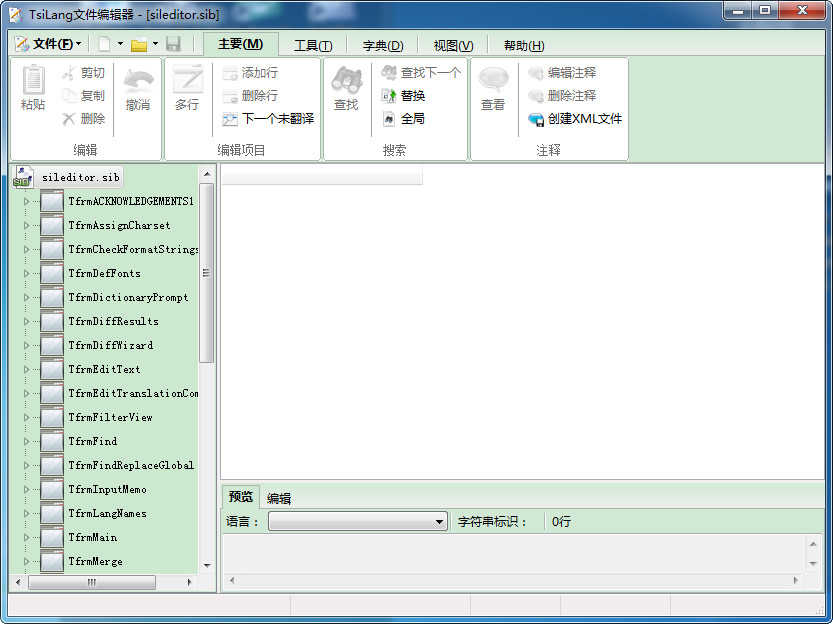Click the SIB file icon for sileditor.sib
This screenshot has height=624, width=833.
tap(22, 177)
